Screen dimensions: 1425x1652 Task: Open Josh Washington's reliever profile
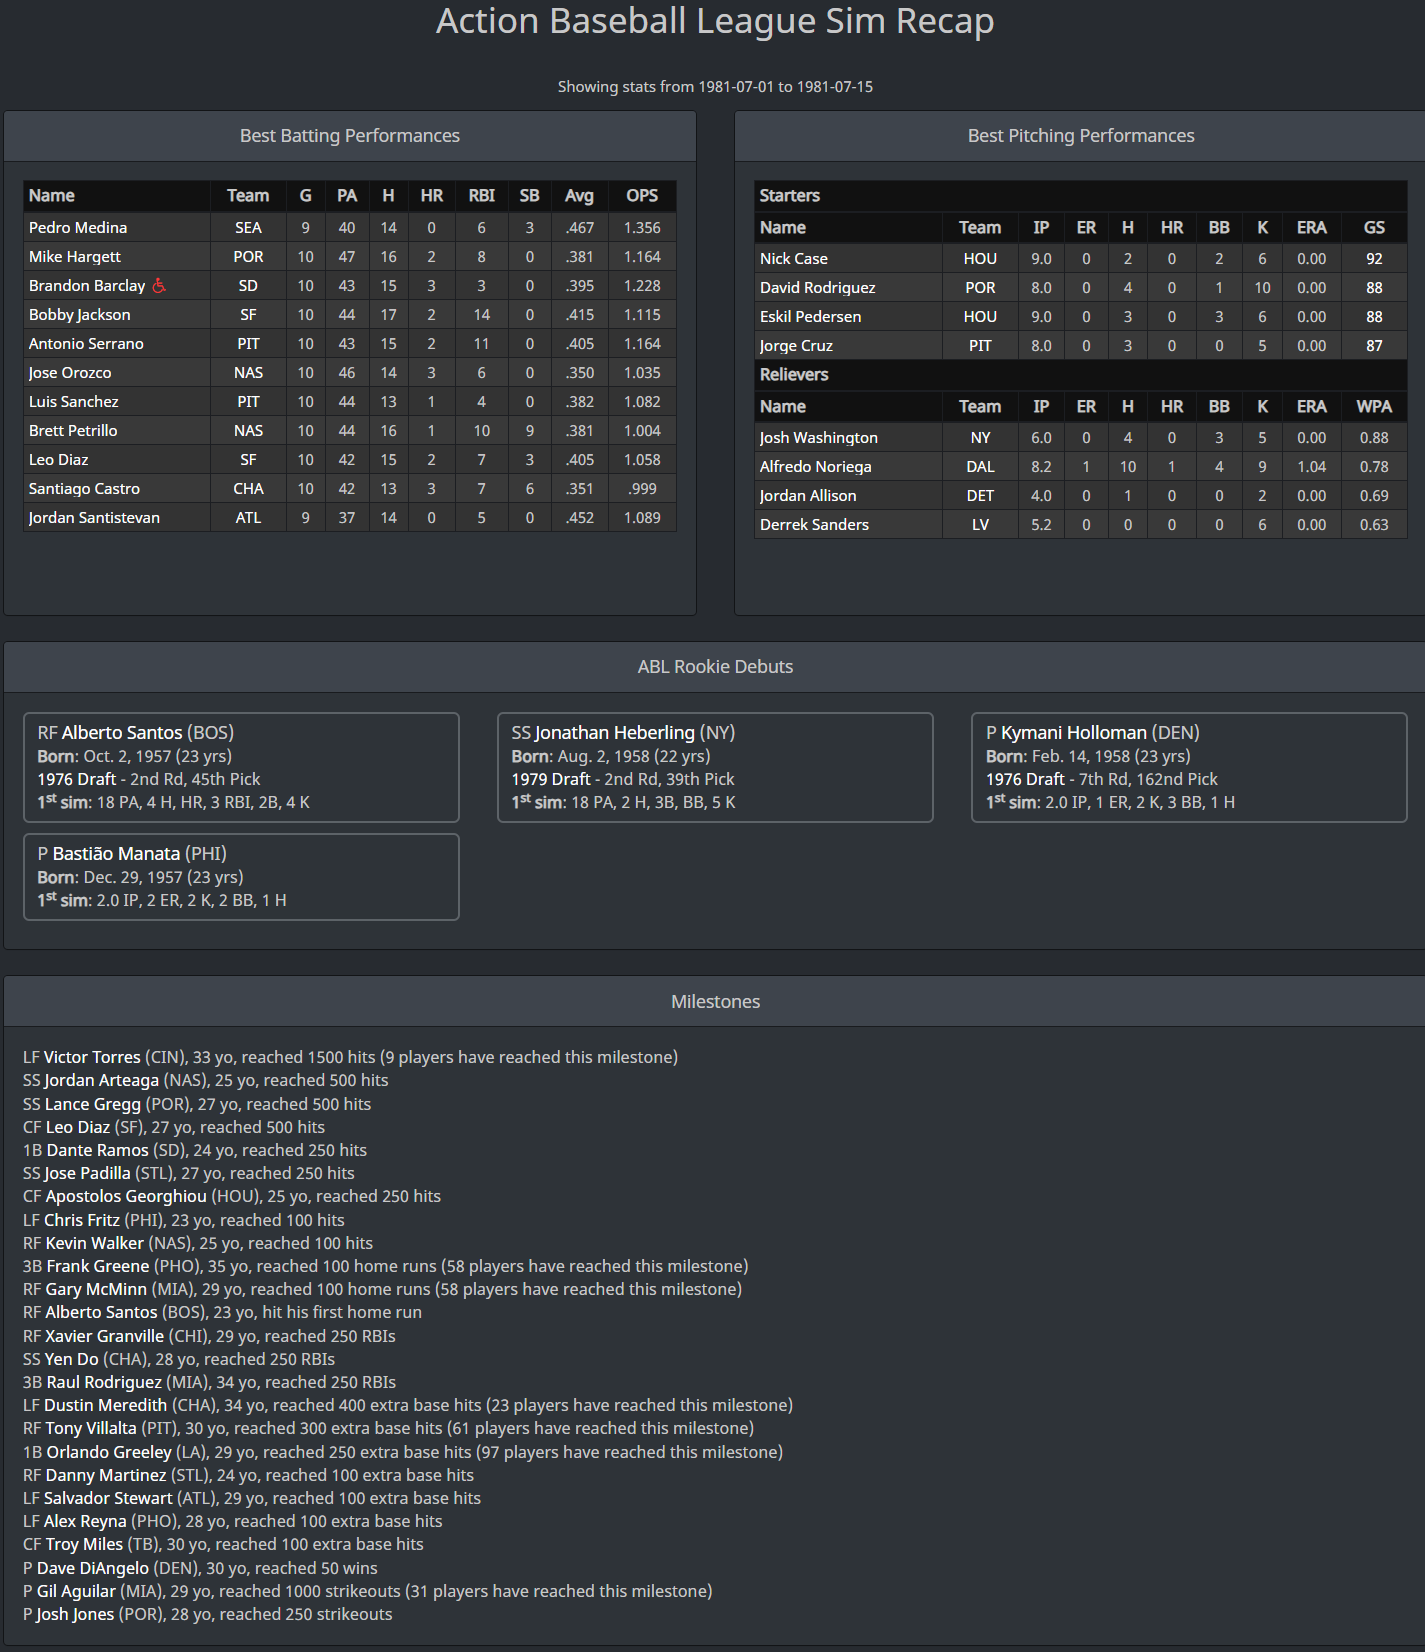click(818, 438)
